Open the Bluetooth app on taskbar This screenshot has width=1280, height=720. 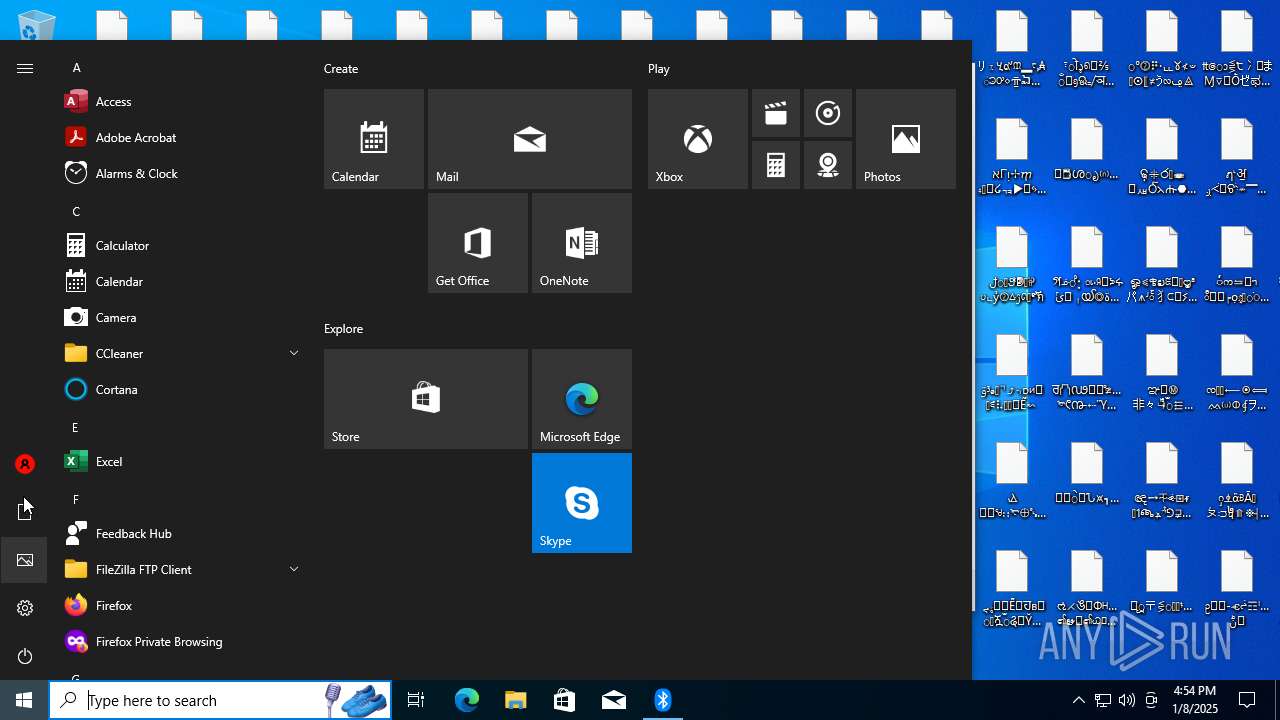point(662,700)
